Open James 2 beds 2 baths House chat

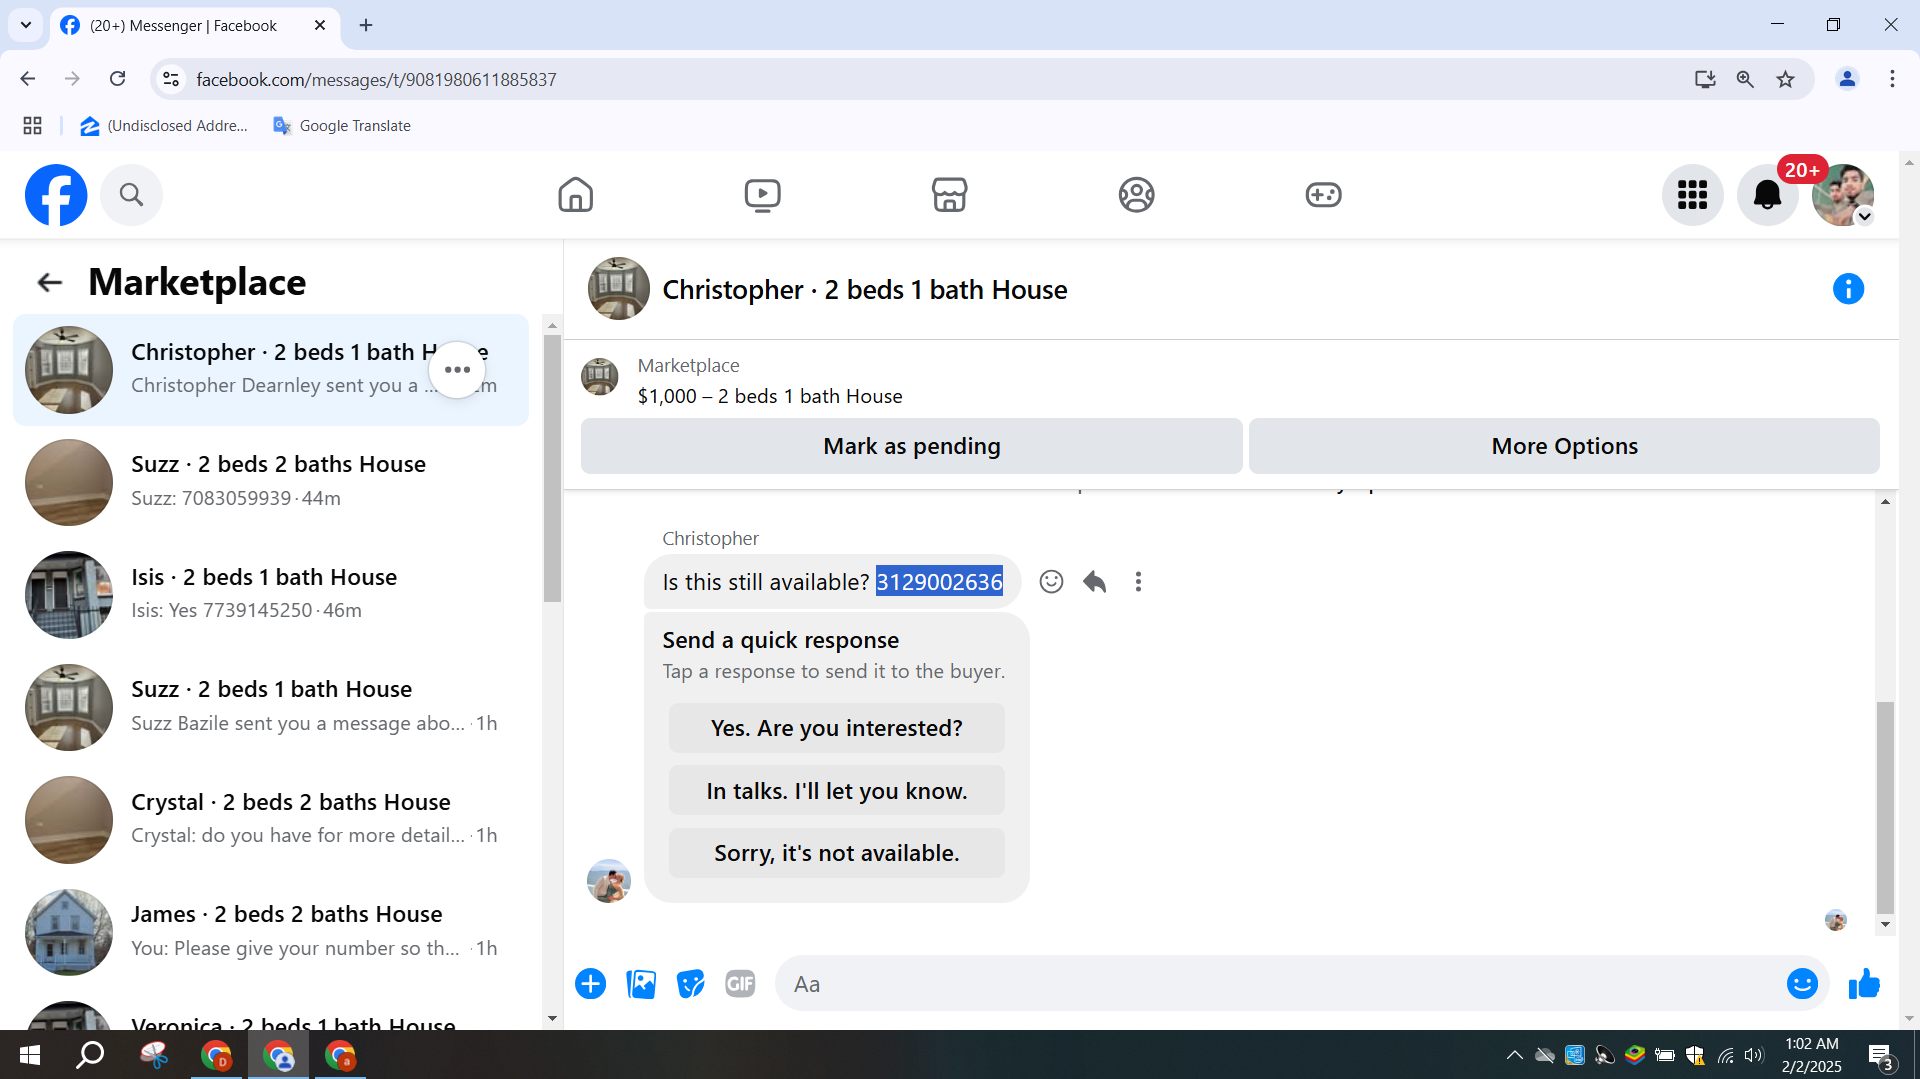pos(270,932)
